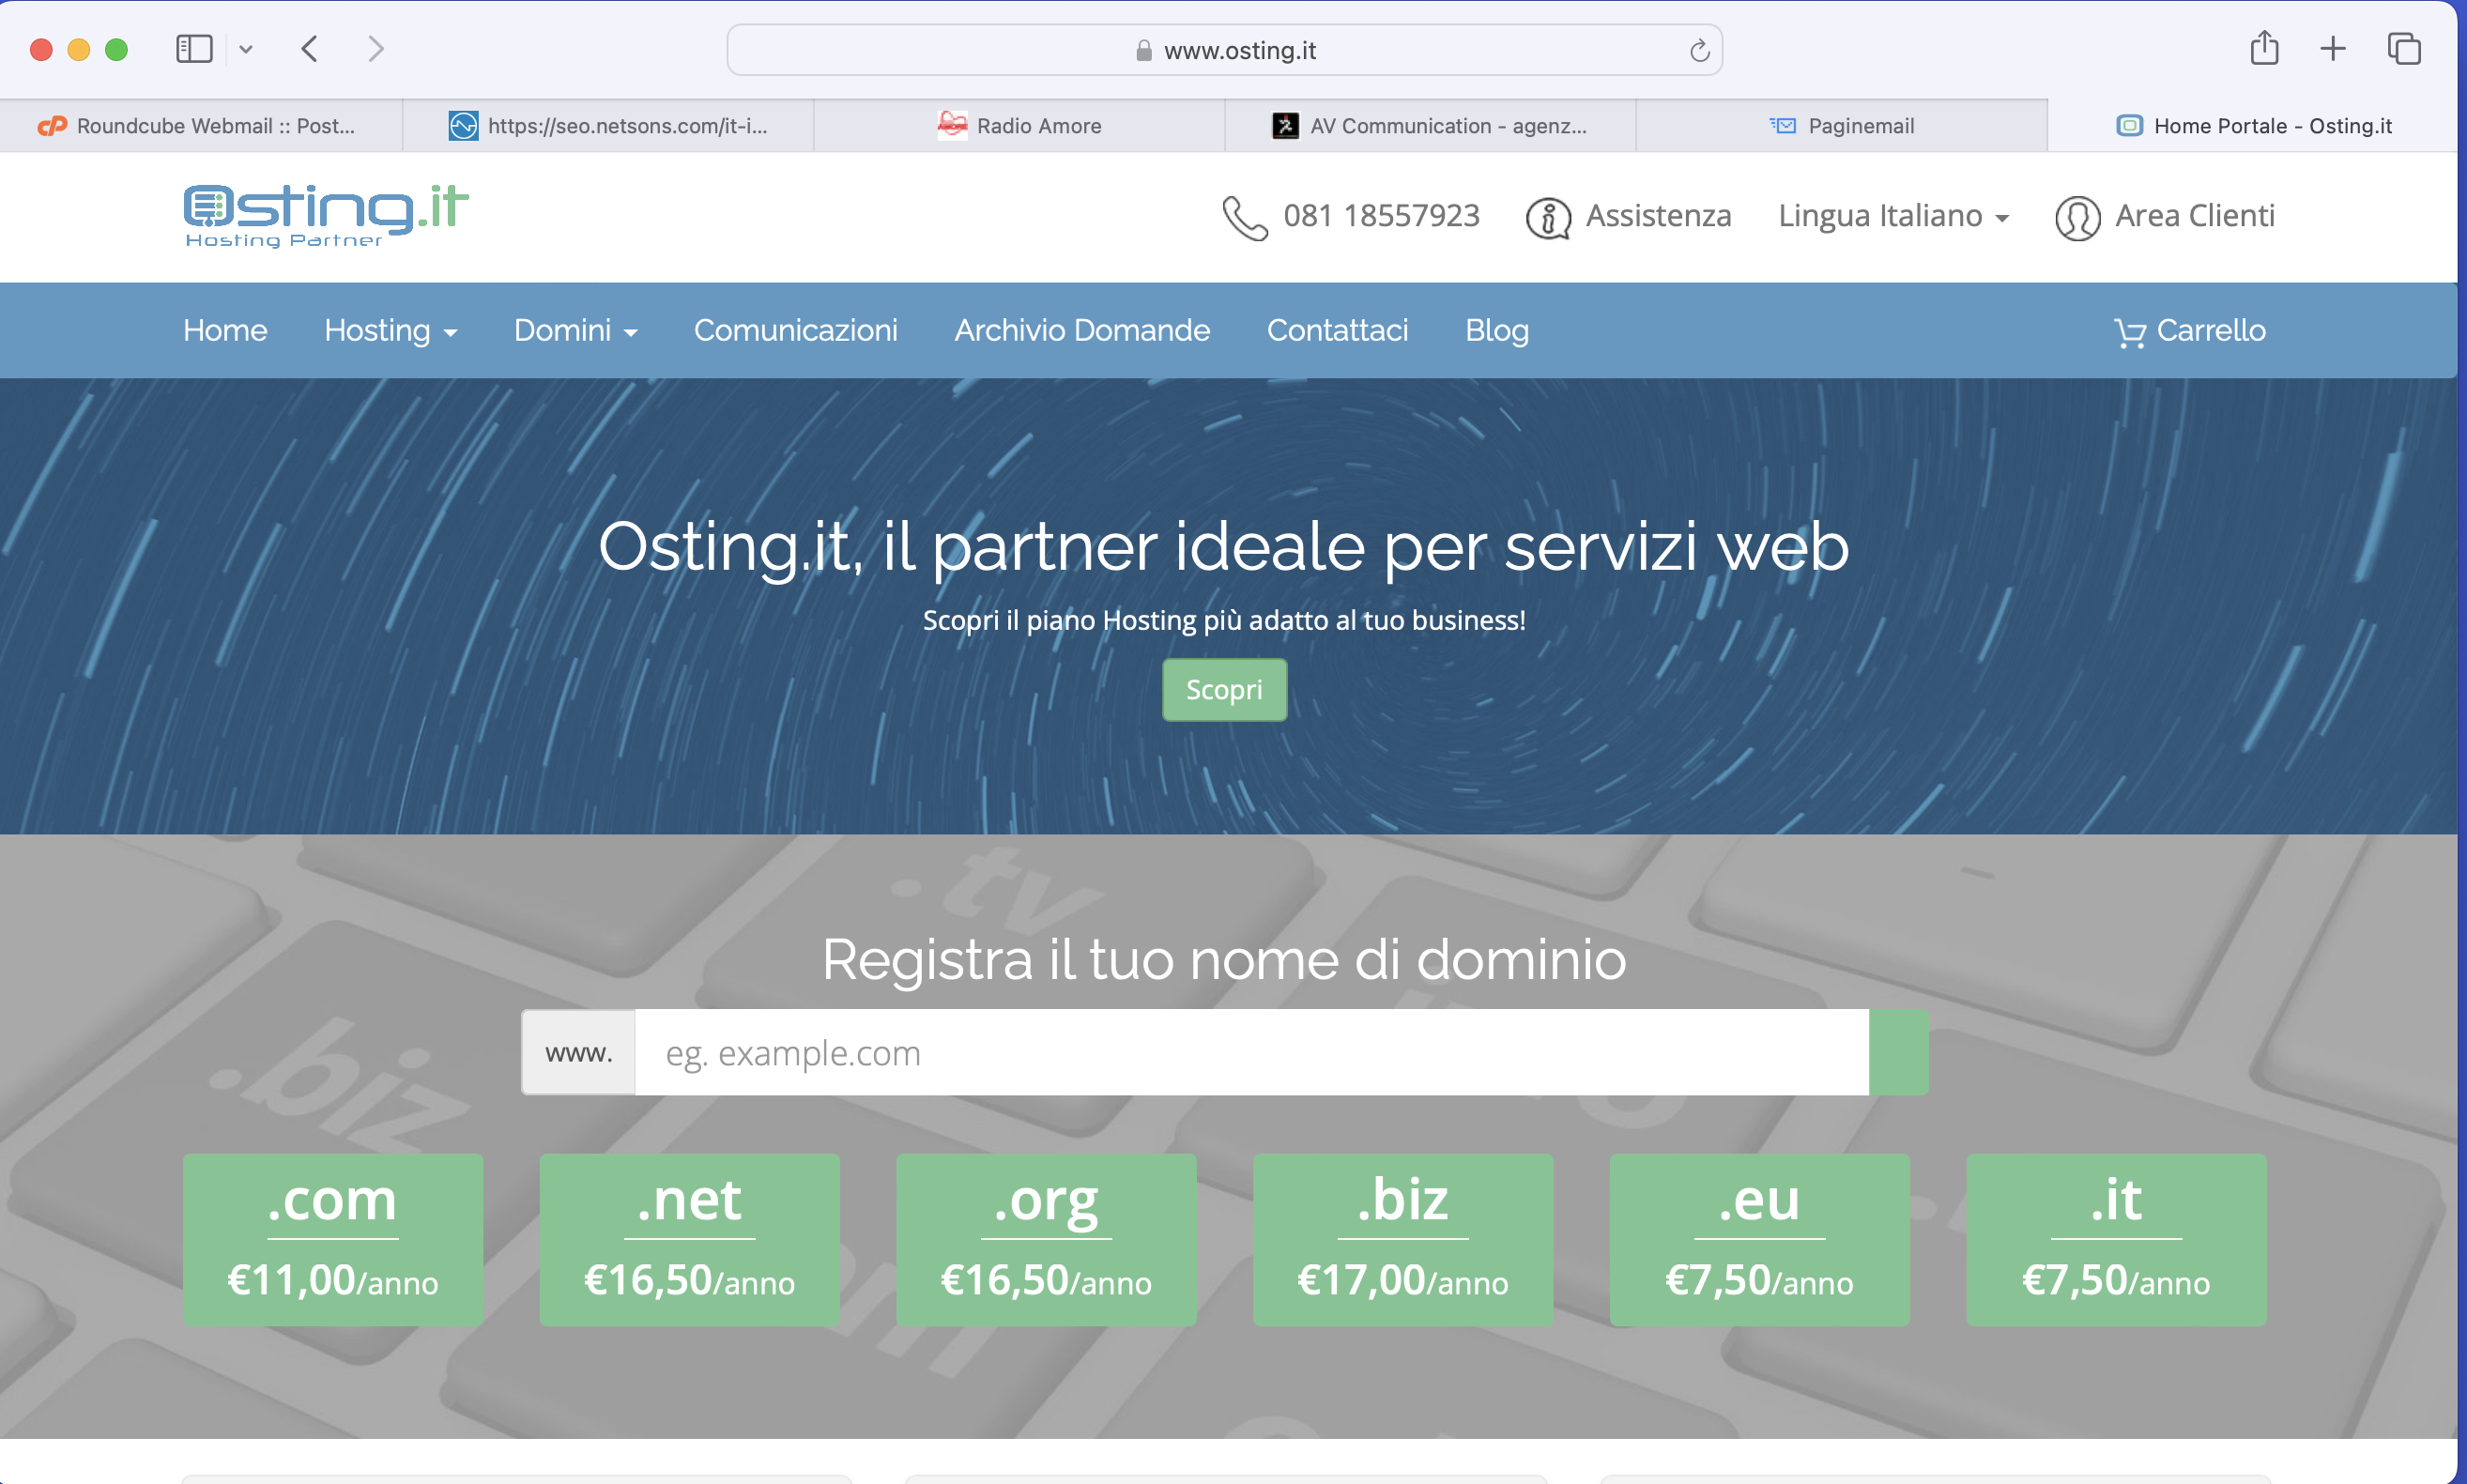Switch to Radio Amore tab
The height and width of the screenshot is (1484, 2467).
(x=1019, y=126)
